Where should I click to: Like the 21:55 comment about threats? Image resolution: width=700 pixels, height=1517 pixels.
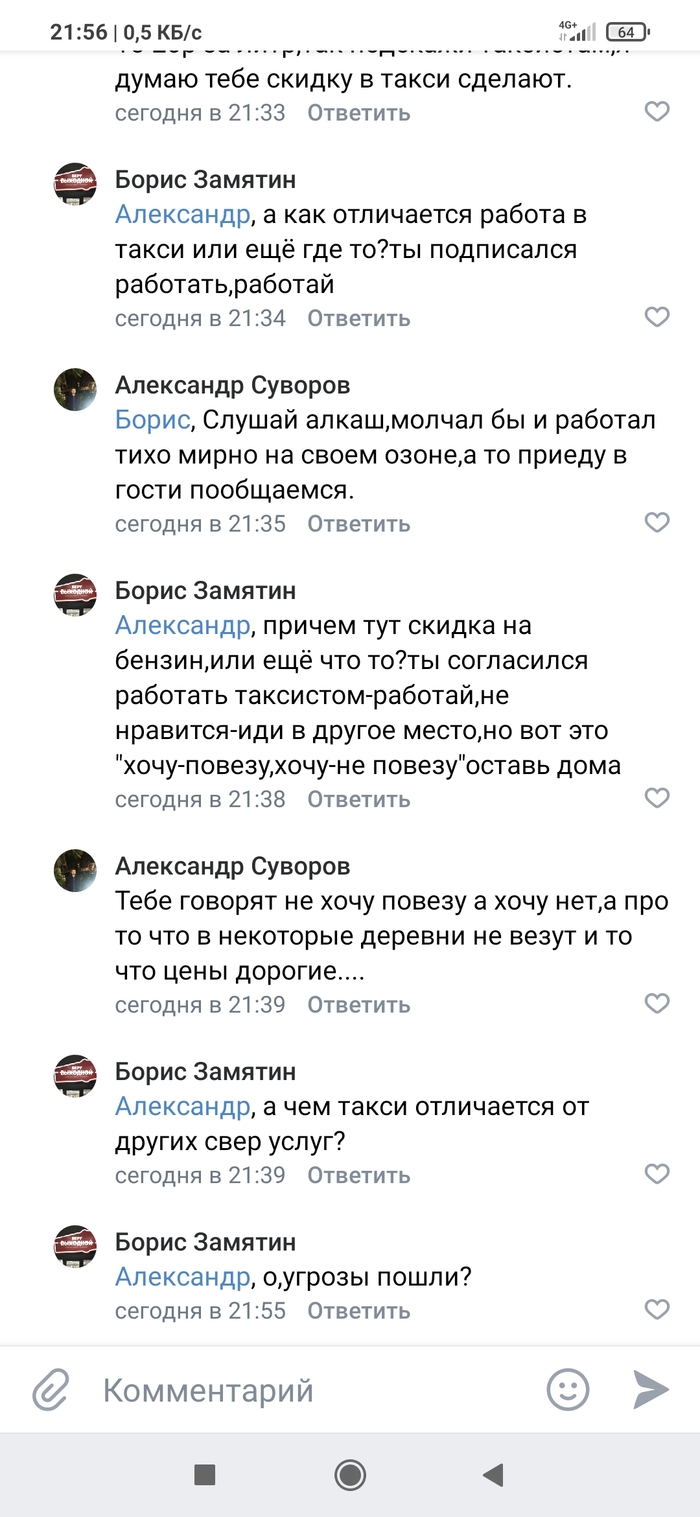click(x=656, y=1310)
